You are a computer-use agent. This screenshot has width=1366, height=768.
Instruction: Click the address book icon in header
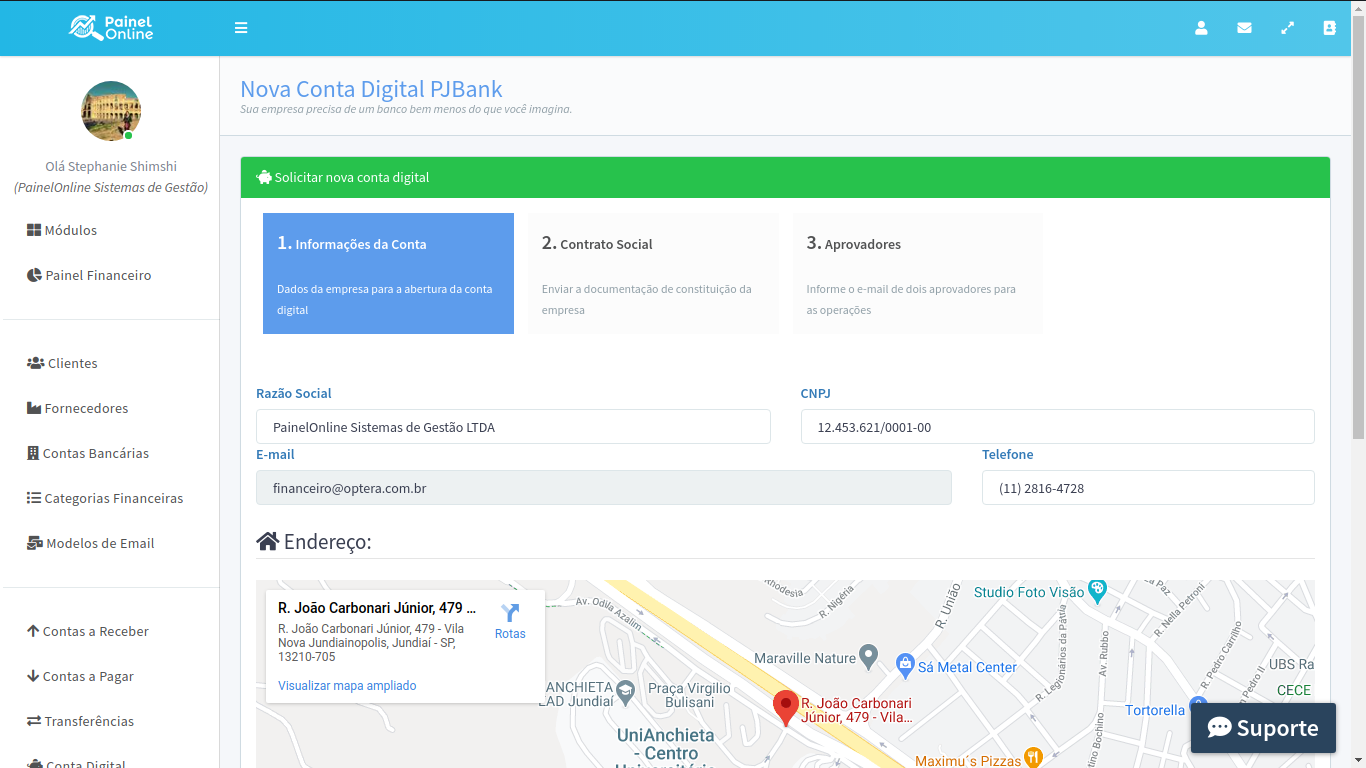[x=1329, y=28]
